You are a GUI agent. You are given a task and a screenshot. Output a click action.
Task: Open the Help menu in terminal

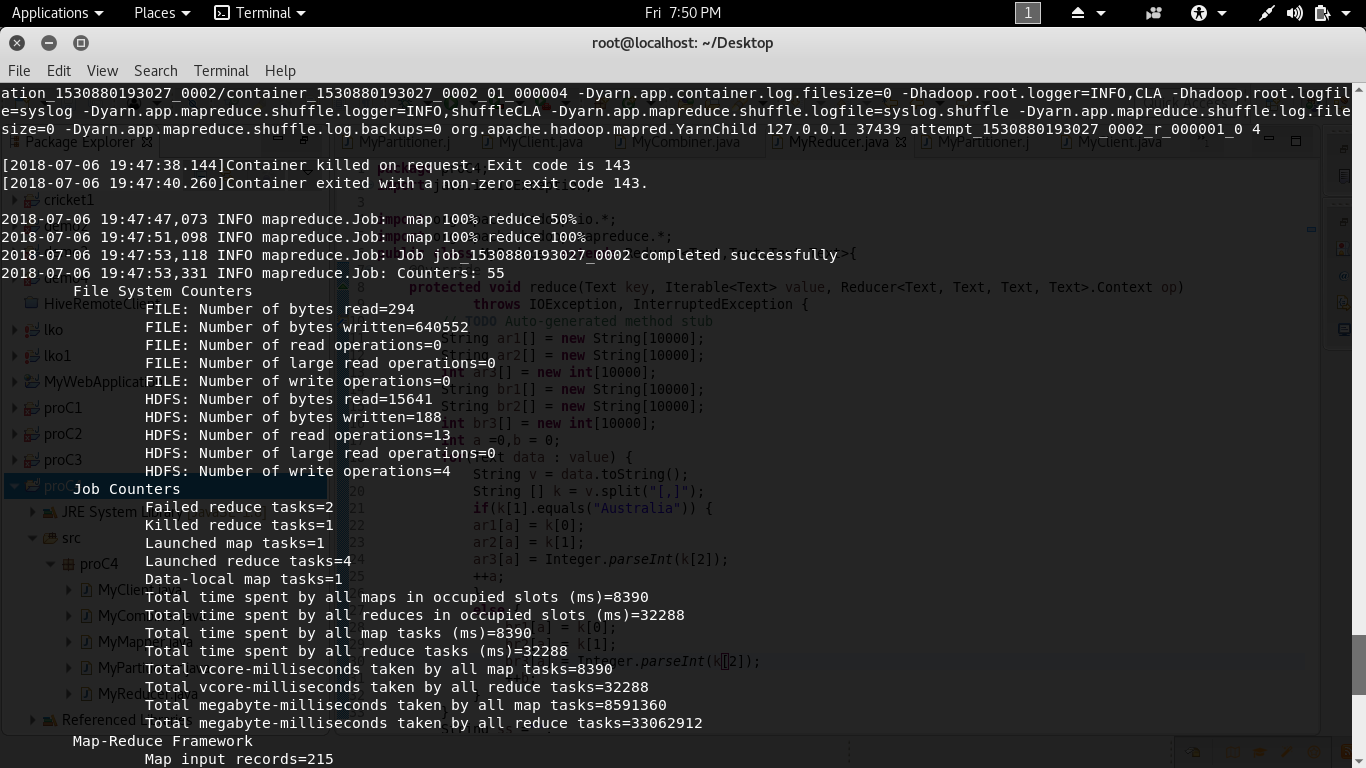[280, 71]
